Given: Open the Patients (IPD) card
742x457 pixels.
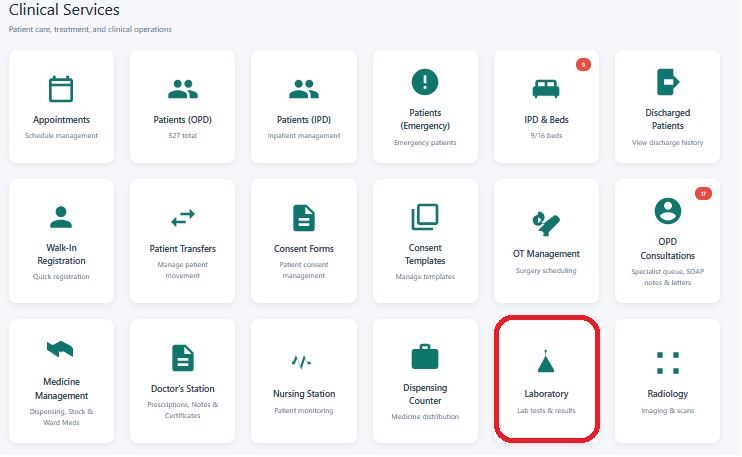Looking at the screenshot, I should tap(304, 106).
